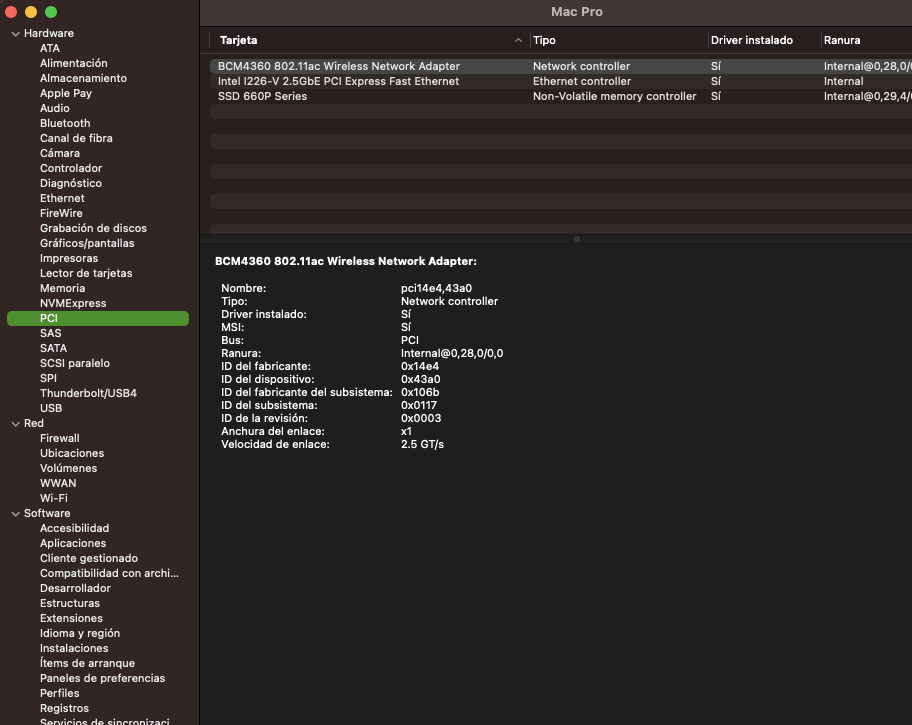This screenshot has height=725, width=912.
Task: Select SPI sidebar entry
Action: click(x=48, y=379)
